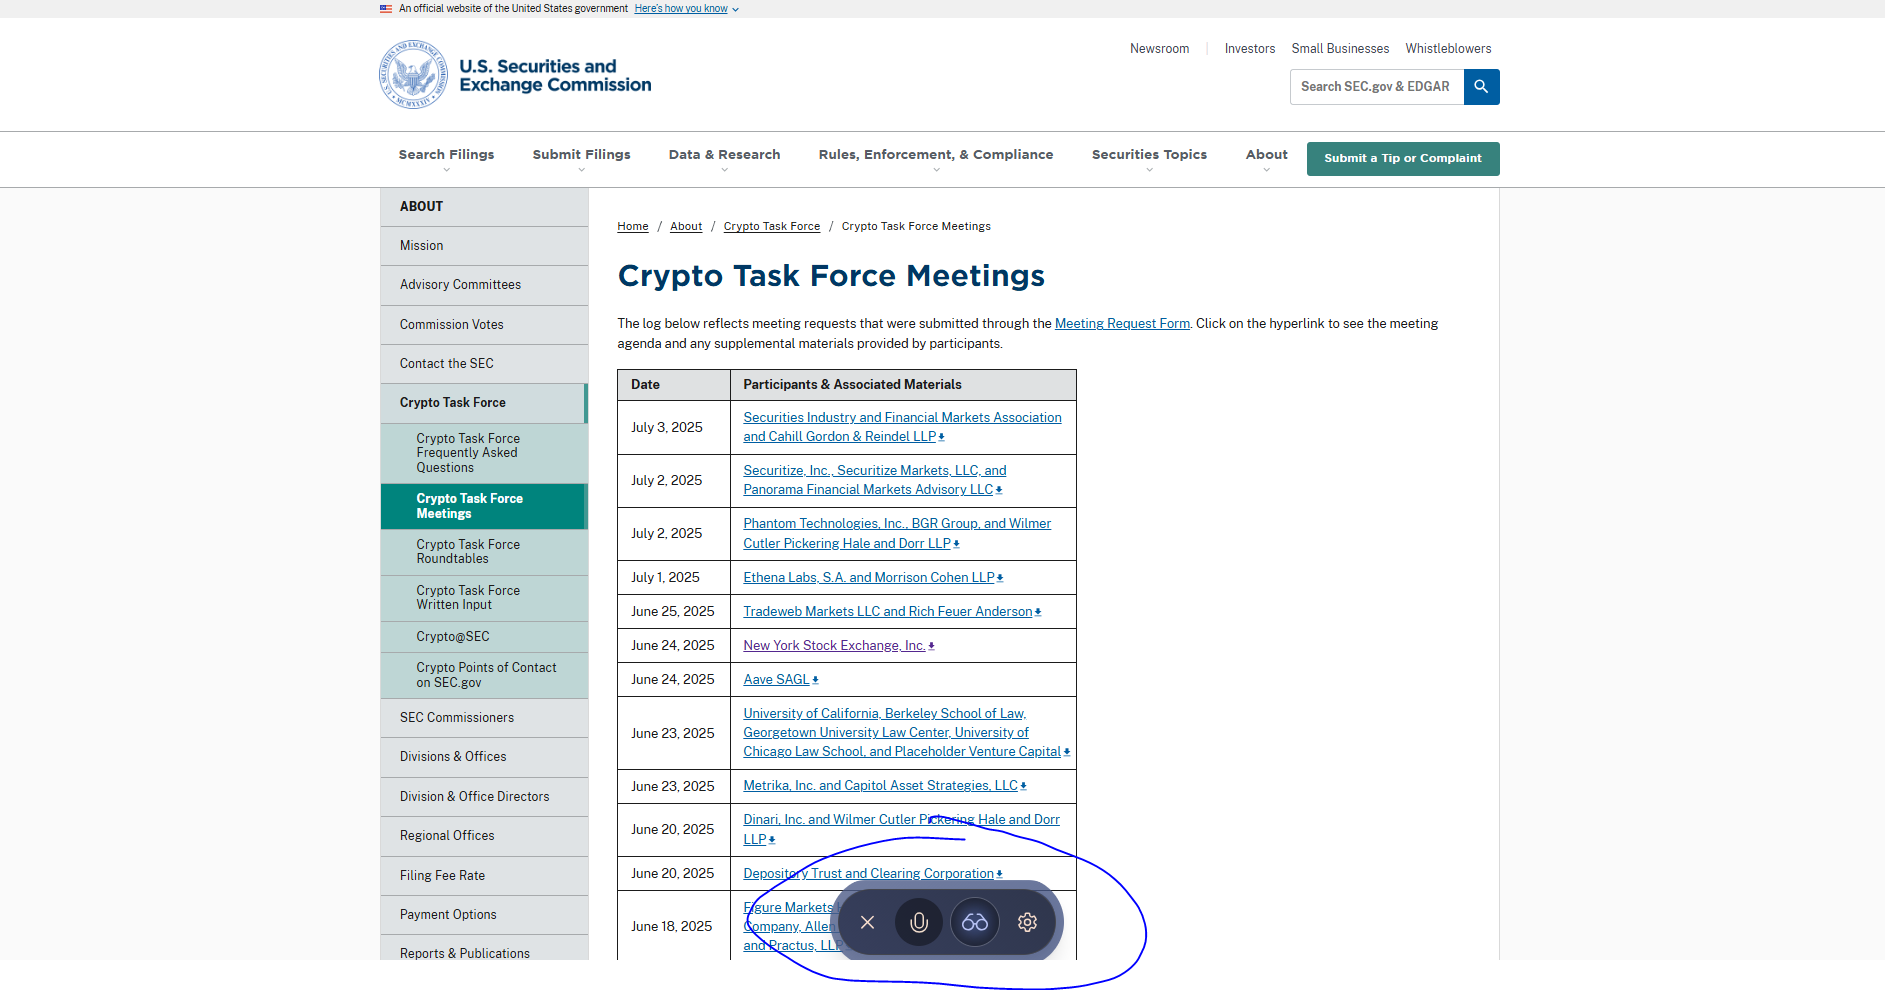Viewport: 1885px width, 990px height.
Task: Select Crypto Task Force Meetings sidebar item
Action: click(484, 506)
